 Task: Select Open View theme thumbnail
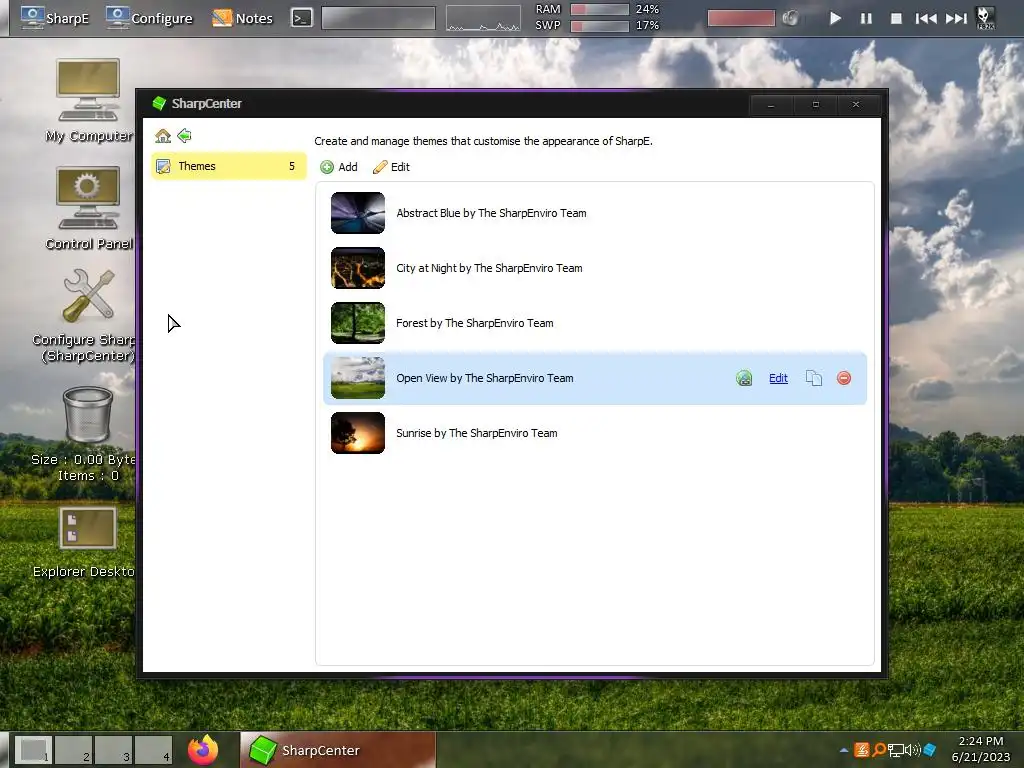pyautogui.click(x=358, y=378)
